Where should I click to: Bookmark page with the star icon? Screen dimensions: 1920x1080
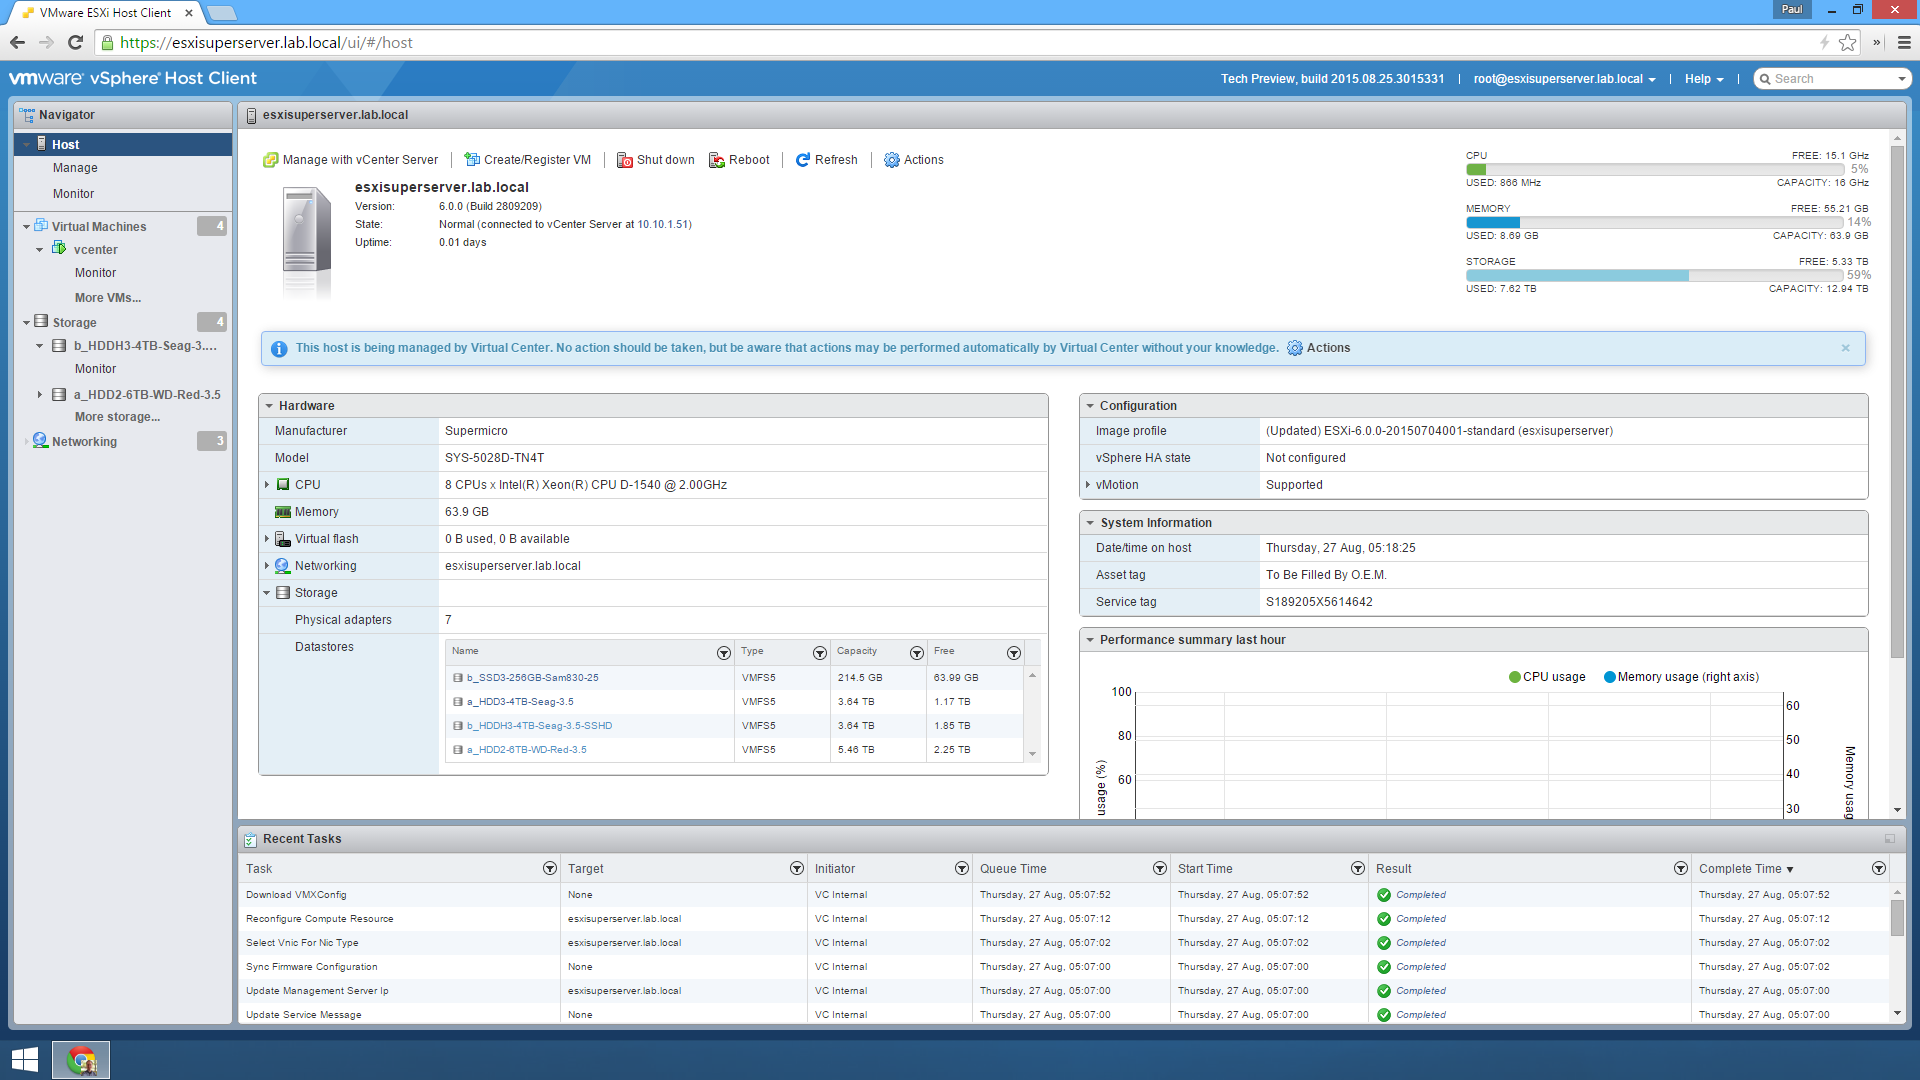[x=1847, y=43]
